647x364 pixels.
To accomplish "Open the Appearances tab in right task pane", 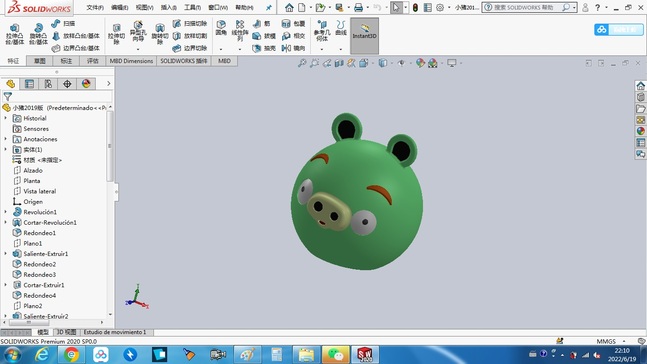I will click(640, 131).
